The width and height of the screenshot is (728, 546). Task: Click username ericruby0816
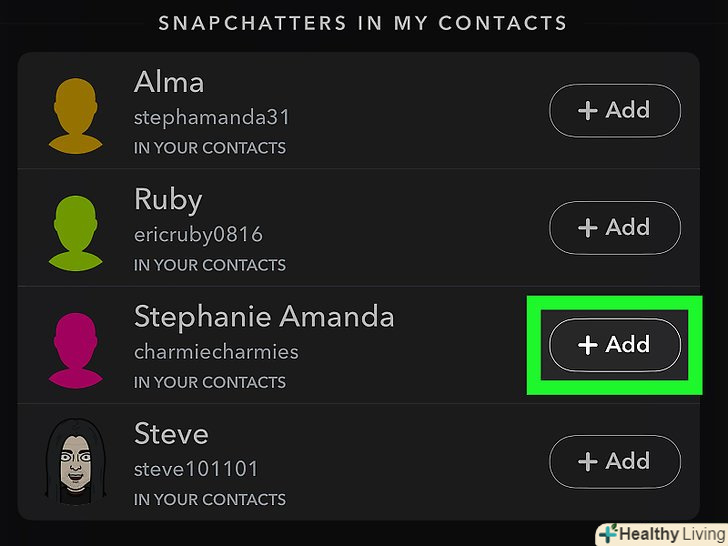(198, 235)
